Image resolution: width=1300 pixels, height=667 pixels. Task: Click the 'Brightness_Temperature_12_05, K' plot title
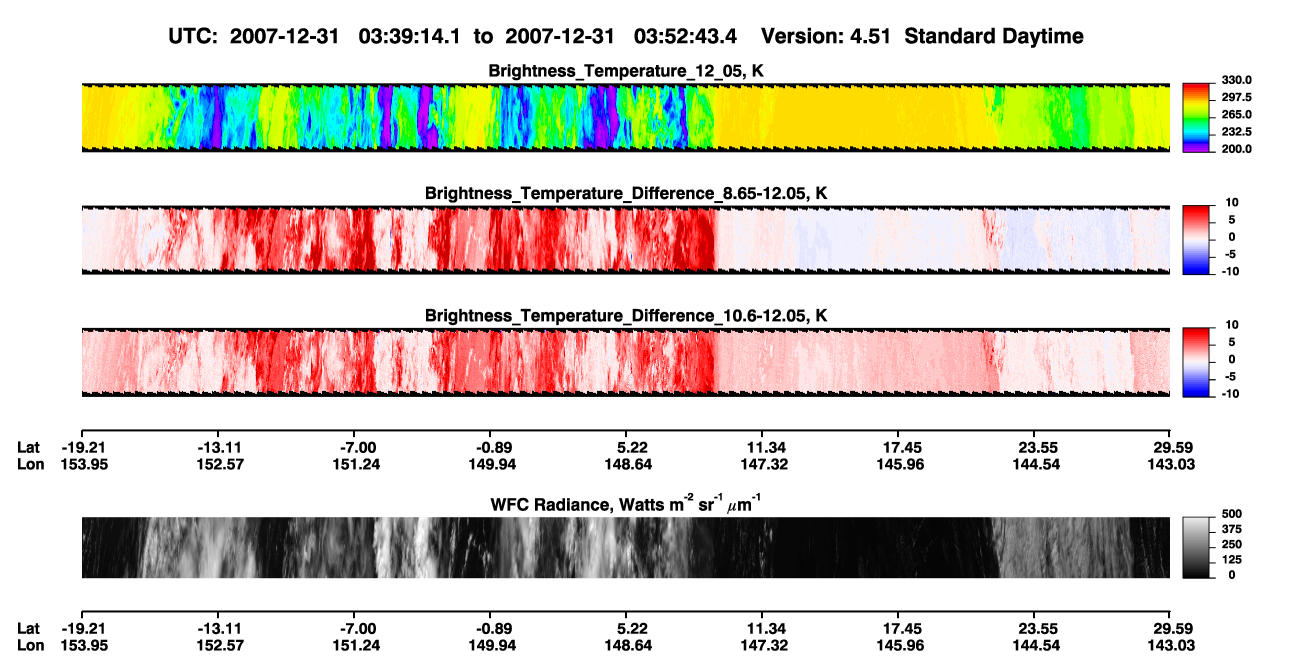click(x=626, y=71)
